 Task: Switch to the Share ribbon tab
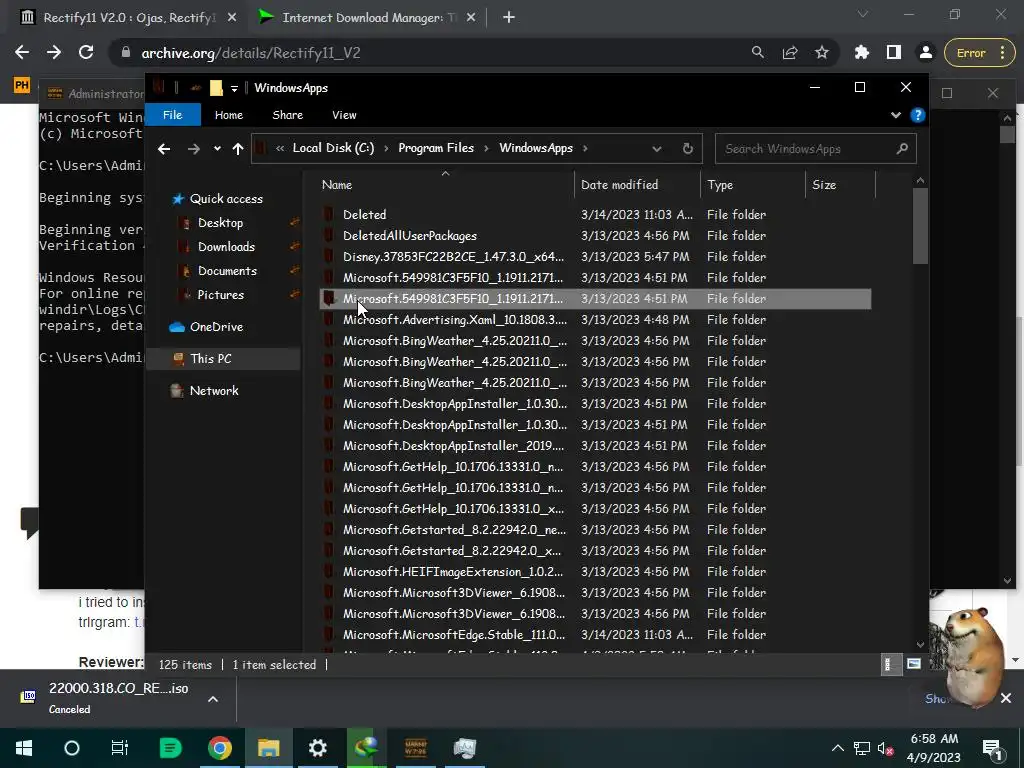pyautogui.click(x=287, y=115)
